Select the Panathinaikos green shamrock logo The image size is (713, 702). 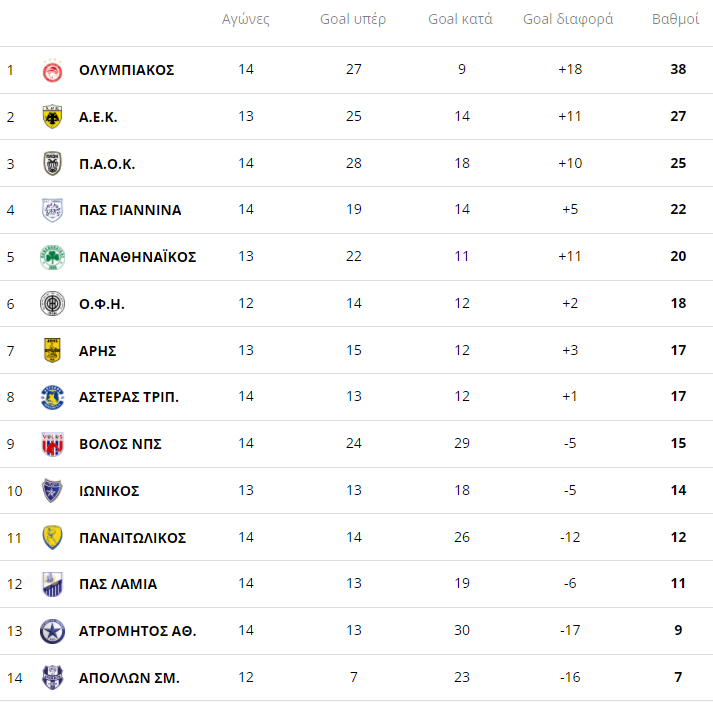point(52,257)
